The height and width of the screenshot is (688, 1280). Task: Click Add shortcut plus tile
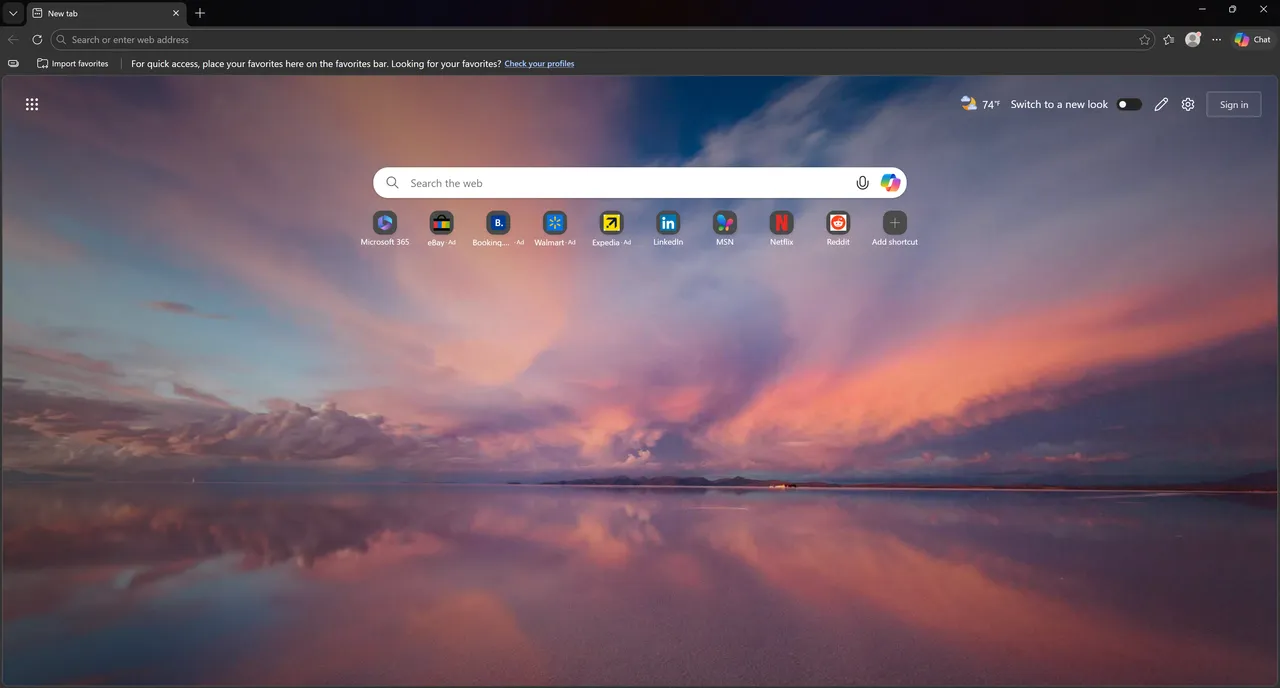coord(895,228)
